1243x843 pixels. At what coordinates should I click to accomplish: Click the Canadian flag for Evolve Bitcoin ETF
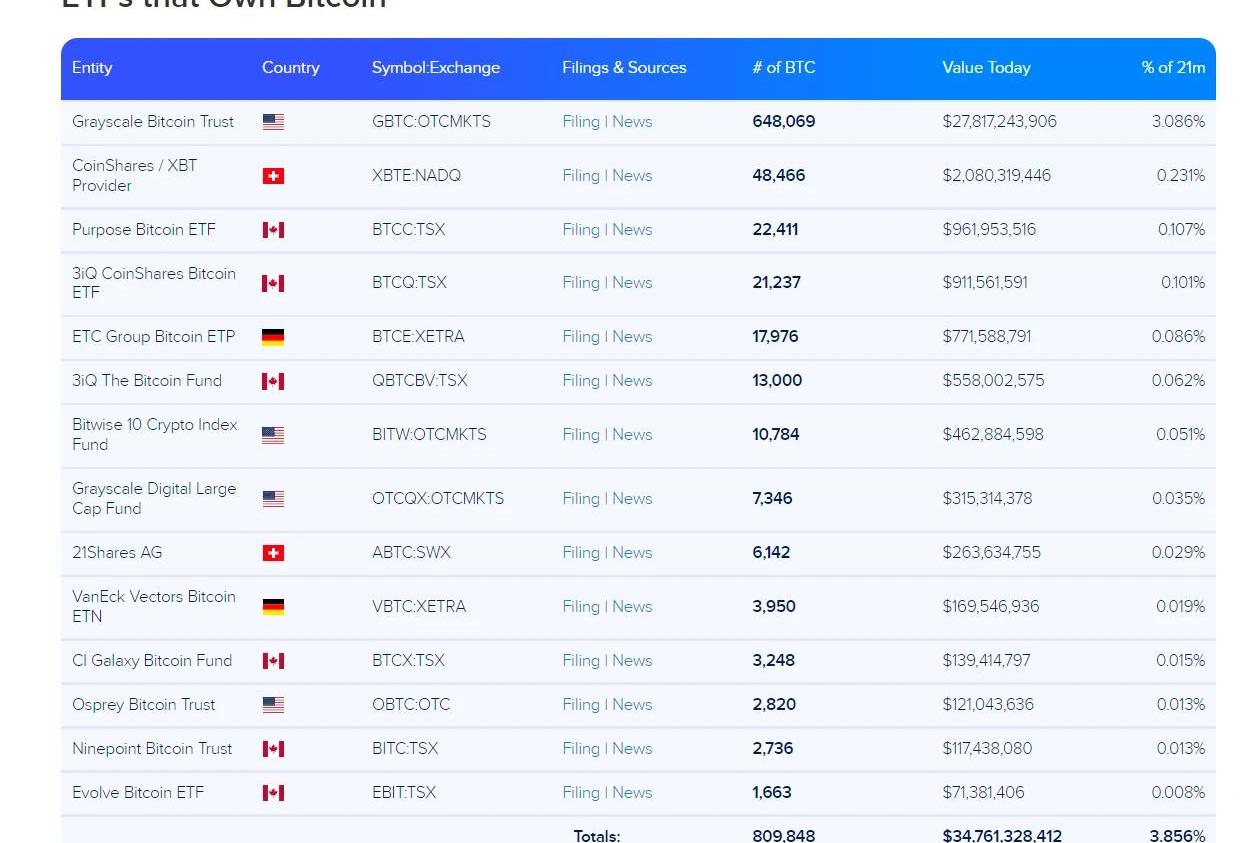(273, 793)
